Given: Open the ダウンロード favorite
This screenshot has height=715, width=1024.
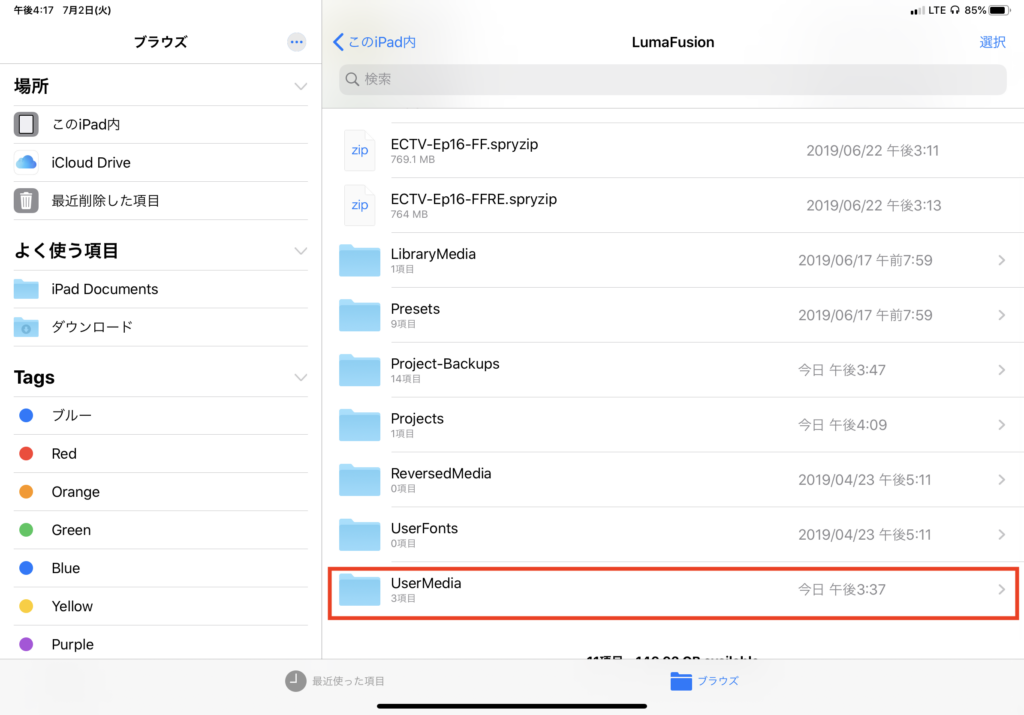Looking at the screenshot, I should click(161, 326).
